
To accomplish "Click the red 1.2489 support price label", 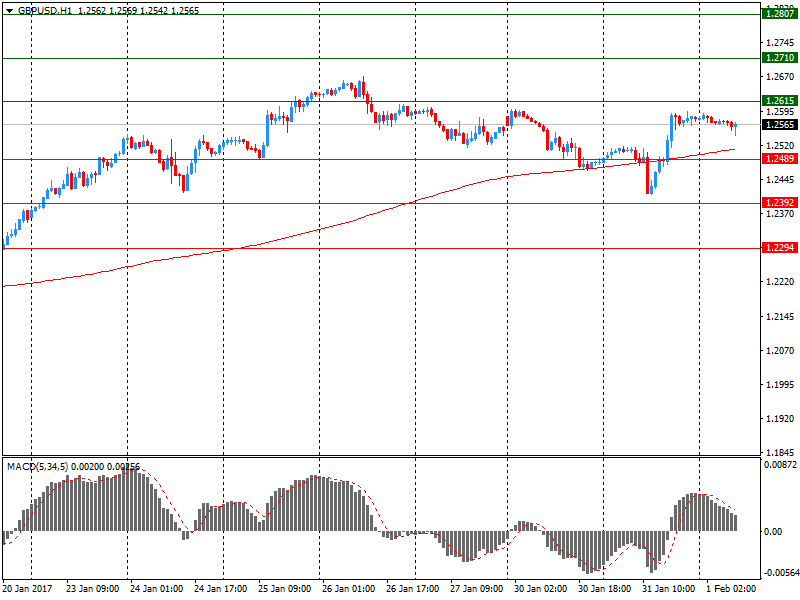I will (x=780, y=159).
